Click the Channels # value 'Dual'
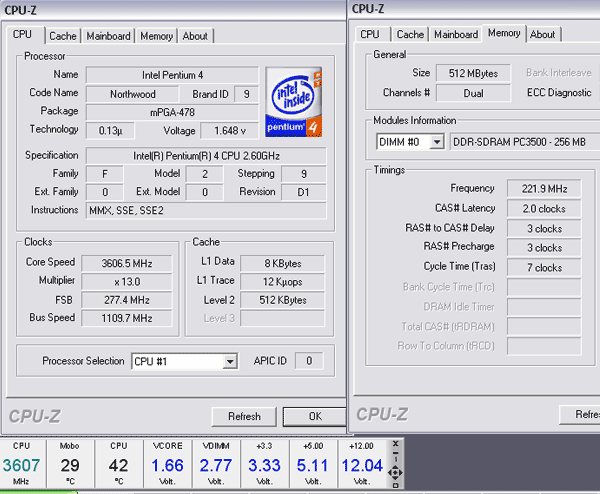This screenshot has width=600, height=494. point(473,93)
